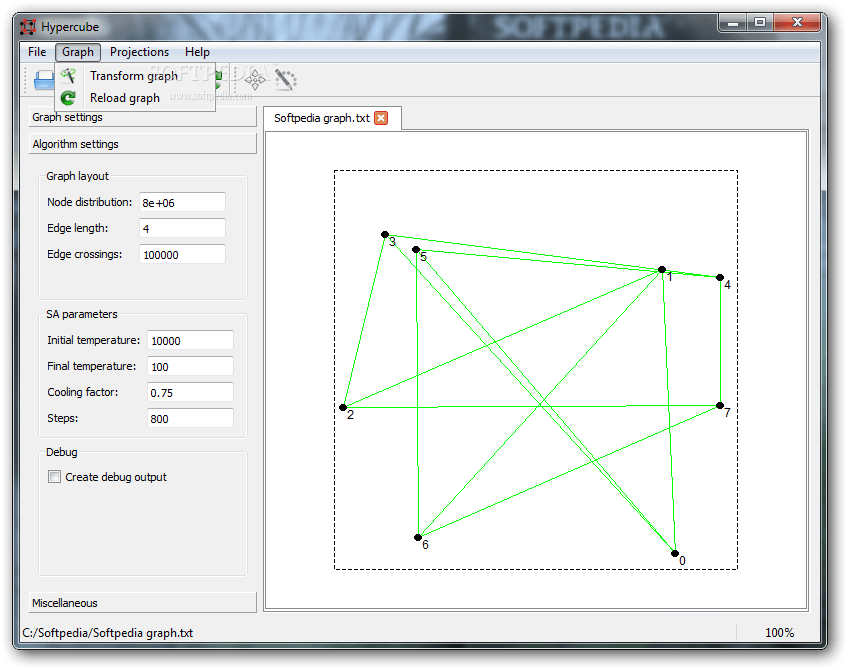Click the move/pan arrows toolbar icon
This screenshot has height=670, width=848.
coord(255,80)
